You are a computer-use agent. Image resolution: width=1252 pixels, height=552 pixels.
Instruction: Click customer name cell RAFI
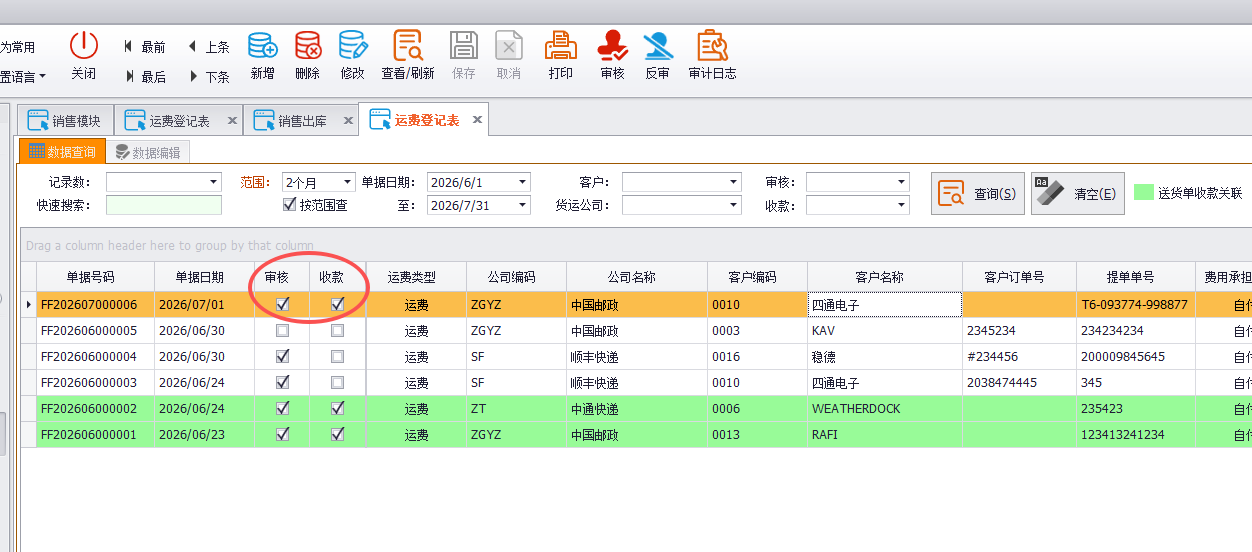point(885,434)
